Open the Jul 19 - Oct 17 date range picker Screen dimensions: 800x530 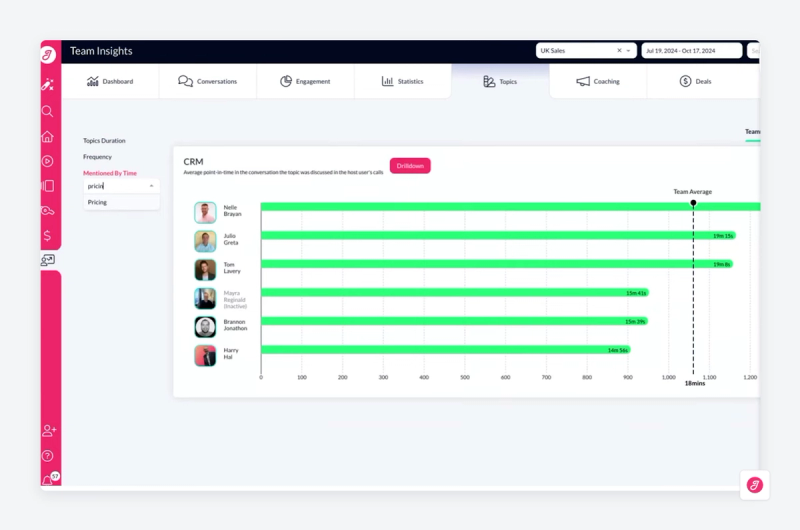coord(691,51)
